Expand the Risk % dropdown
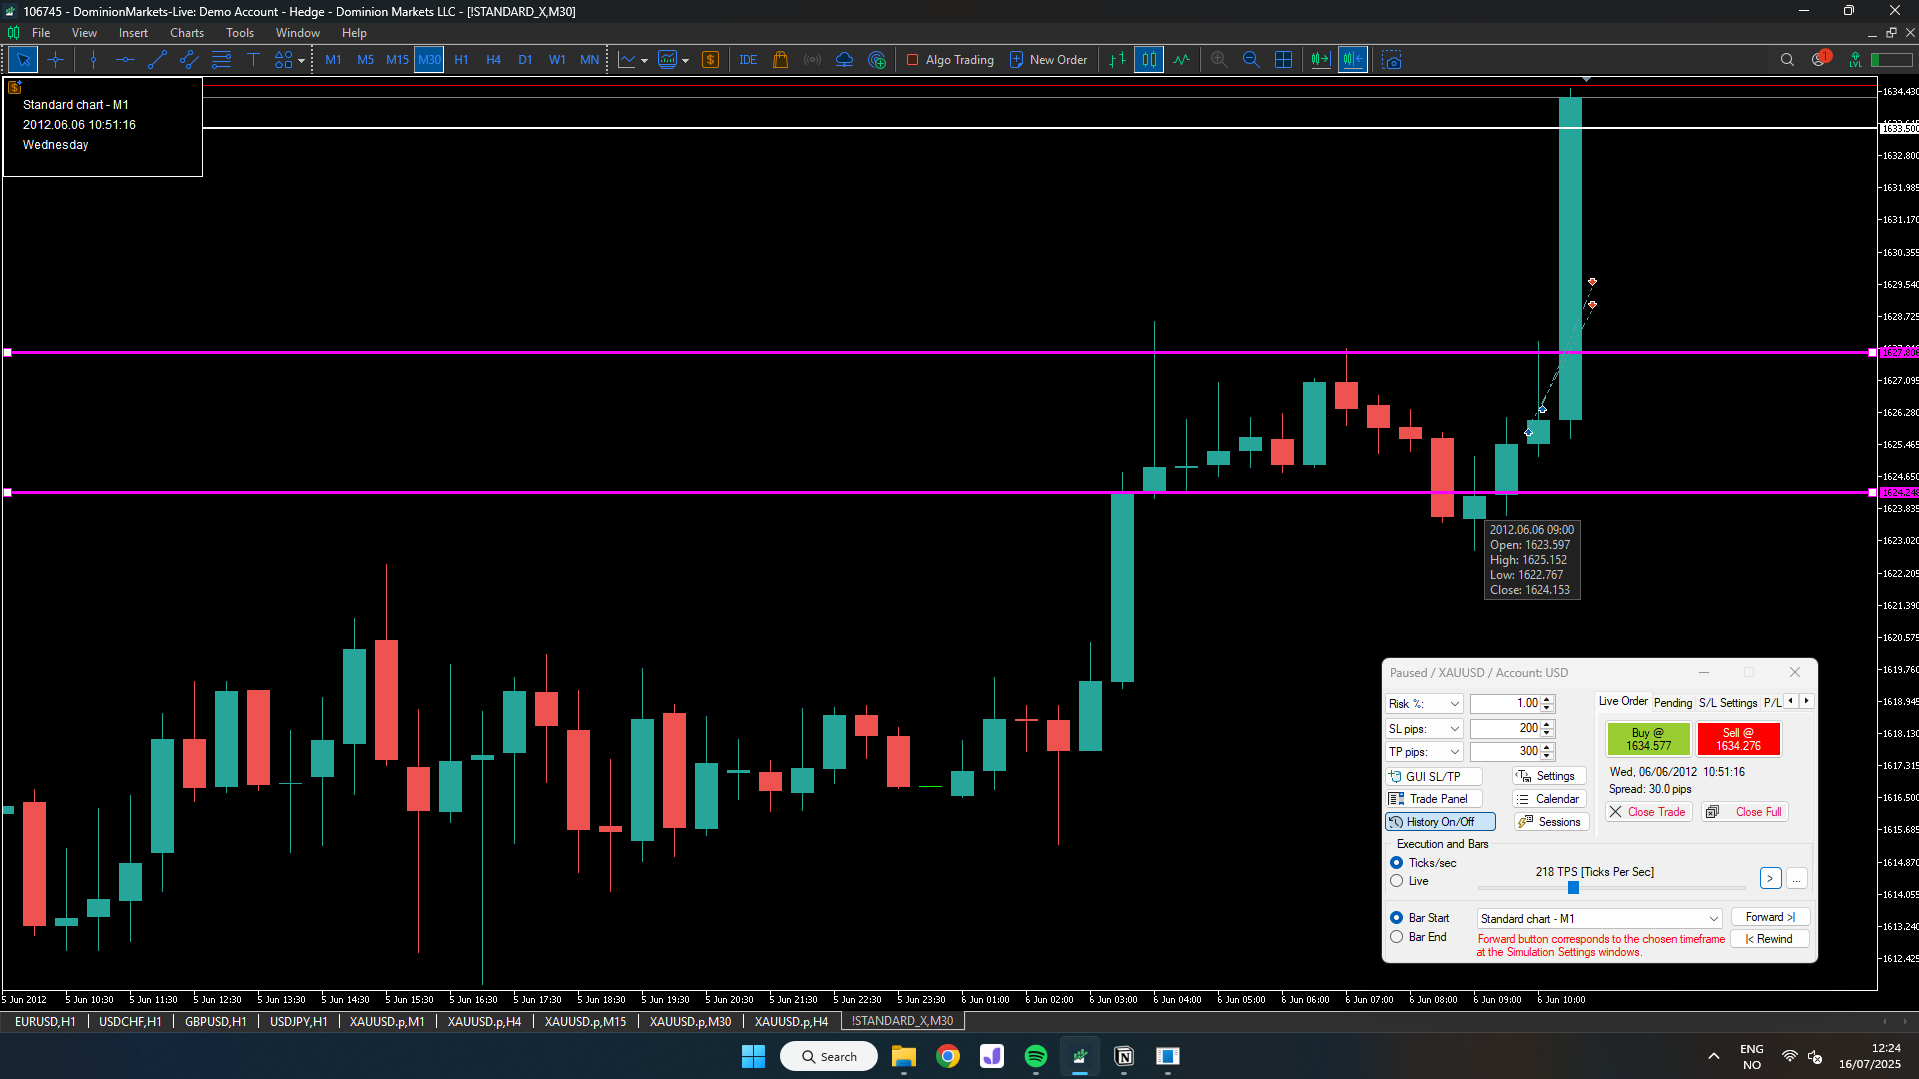This screenshot has width=1919, height=1079. coord(1454,704)
